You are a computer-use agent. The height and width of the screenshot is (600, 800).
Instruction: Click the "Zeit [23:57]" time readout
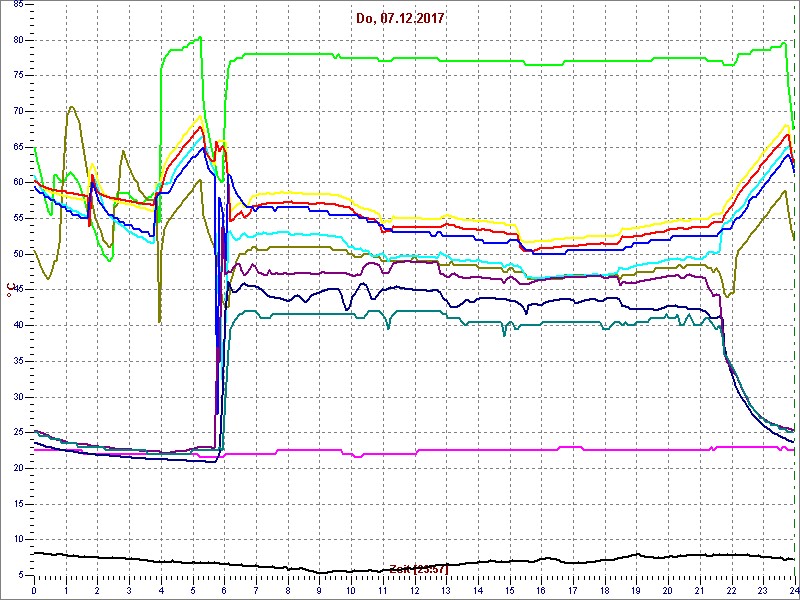[418, 568]
